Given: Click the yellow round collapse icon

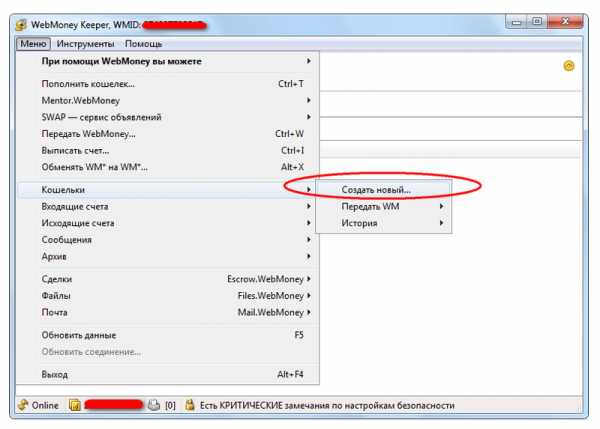Looking at the screenshot, I should click(569, 66).
